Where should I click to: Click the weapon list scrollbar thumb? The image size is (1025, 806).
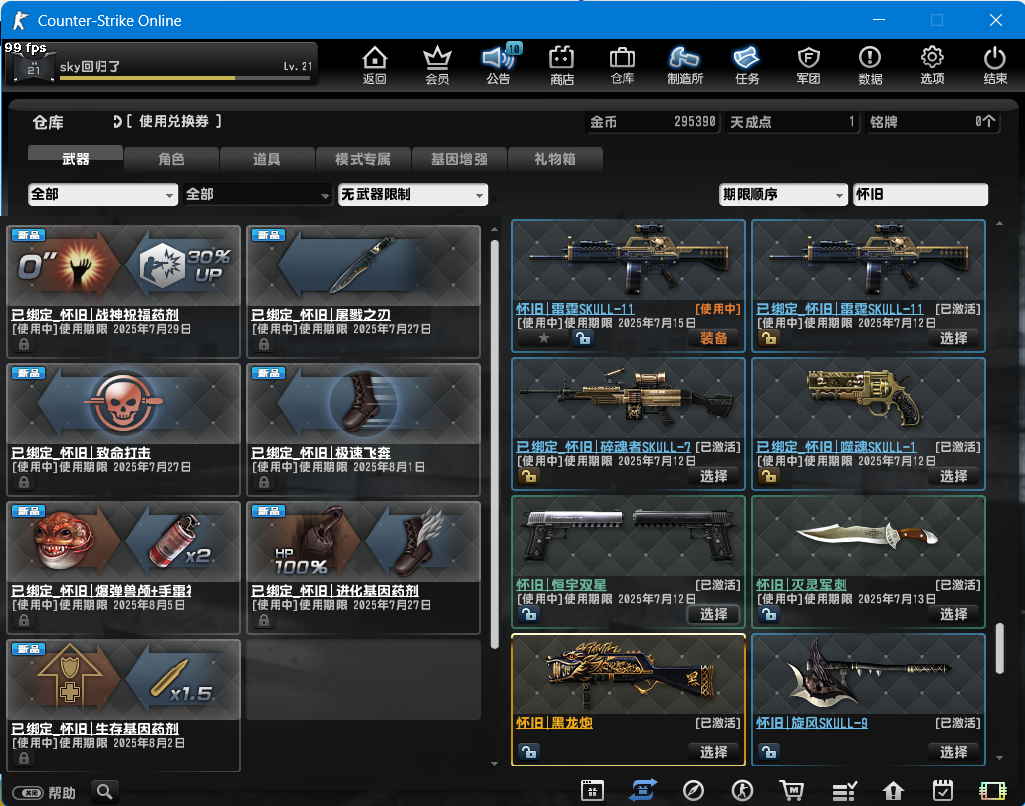point(999,648)
